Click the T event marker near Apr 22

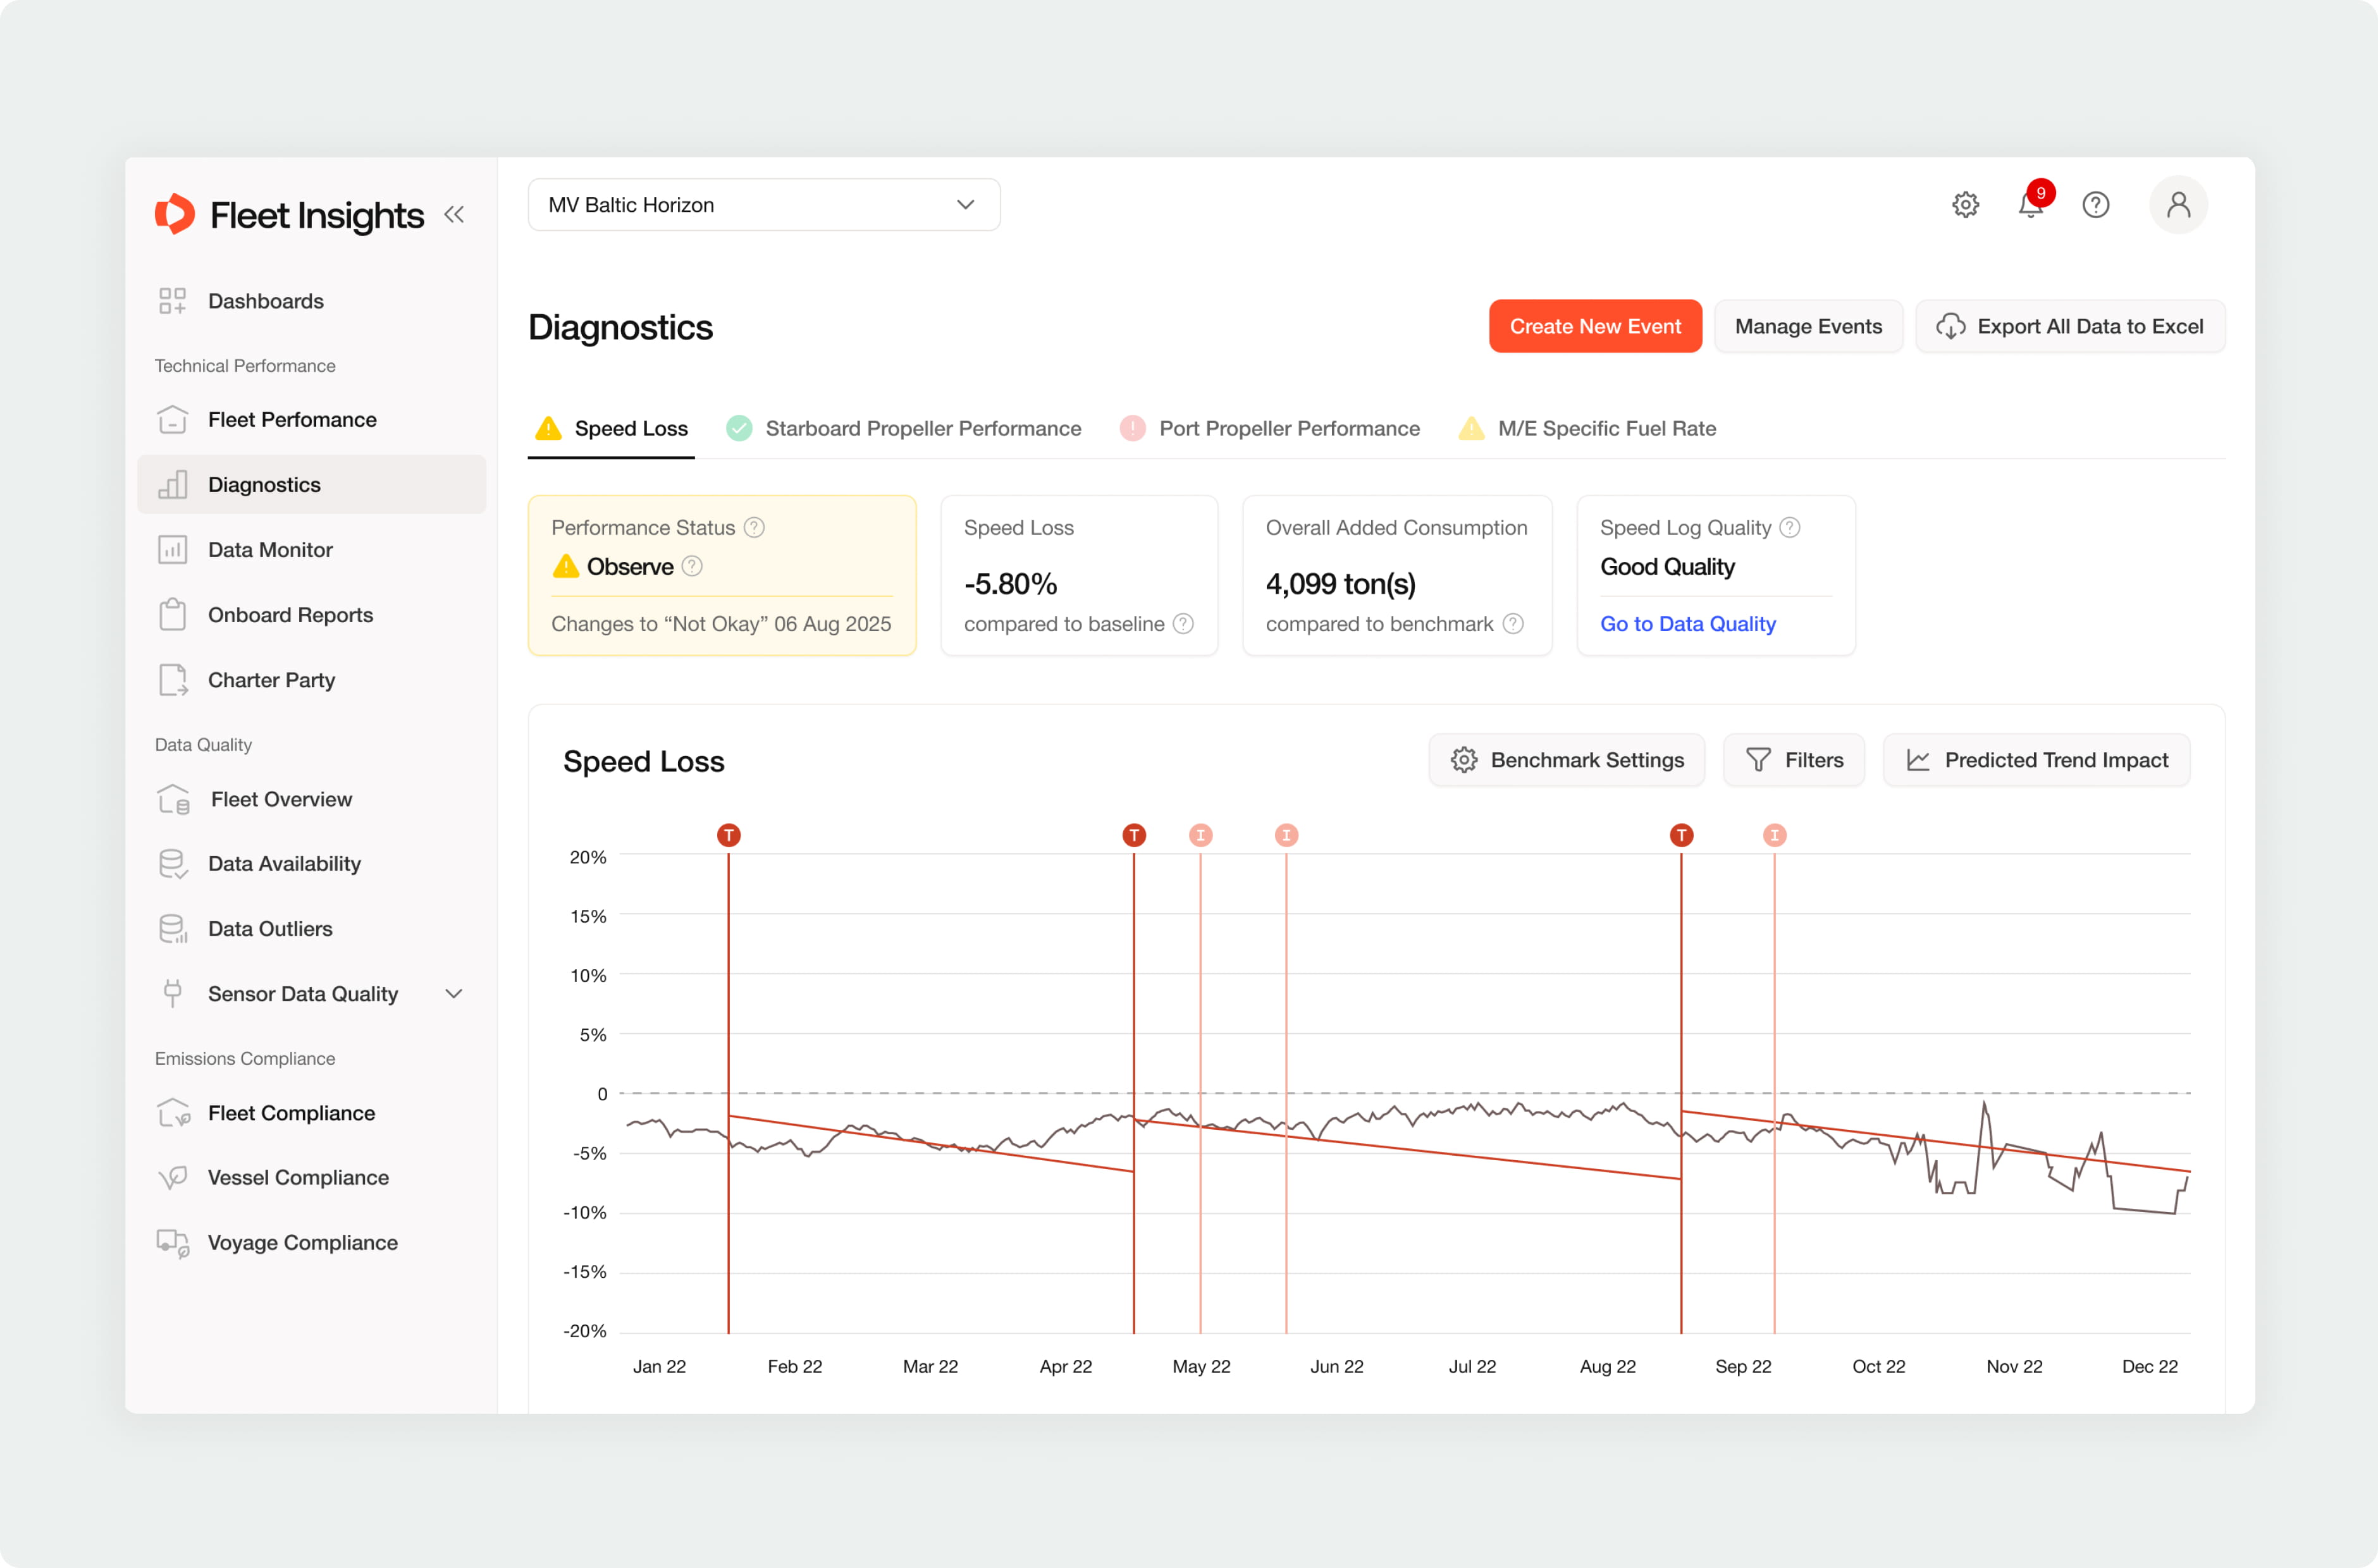click(1134, 835)
